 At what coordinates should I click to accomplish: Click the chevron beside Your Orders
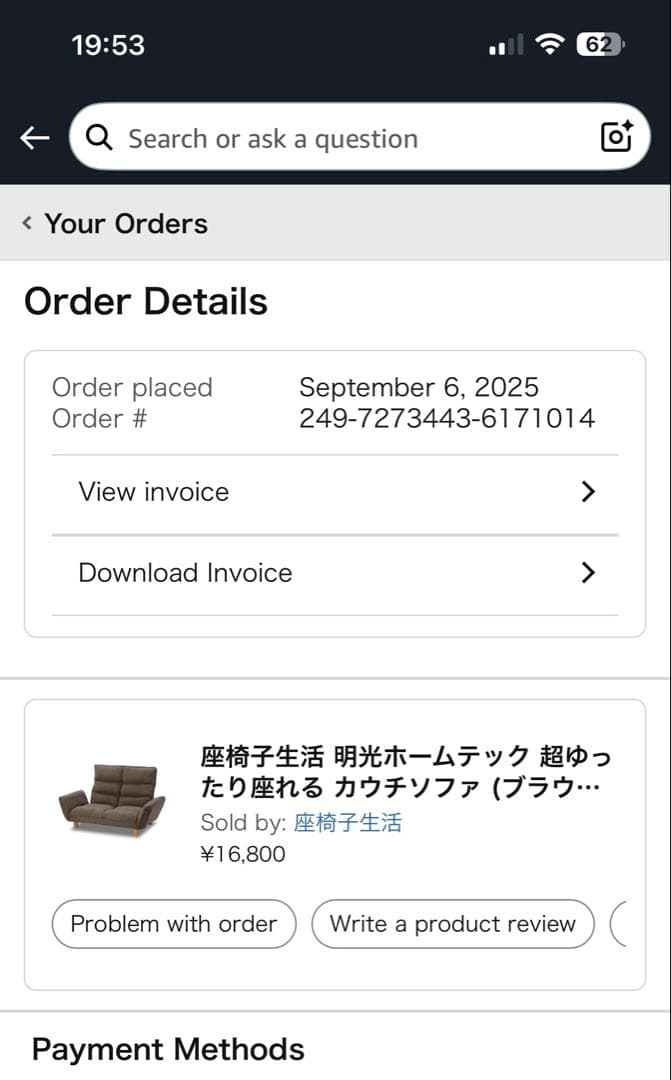coord(27,223)
